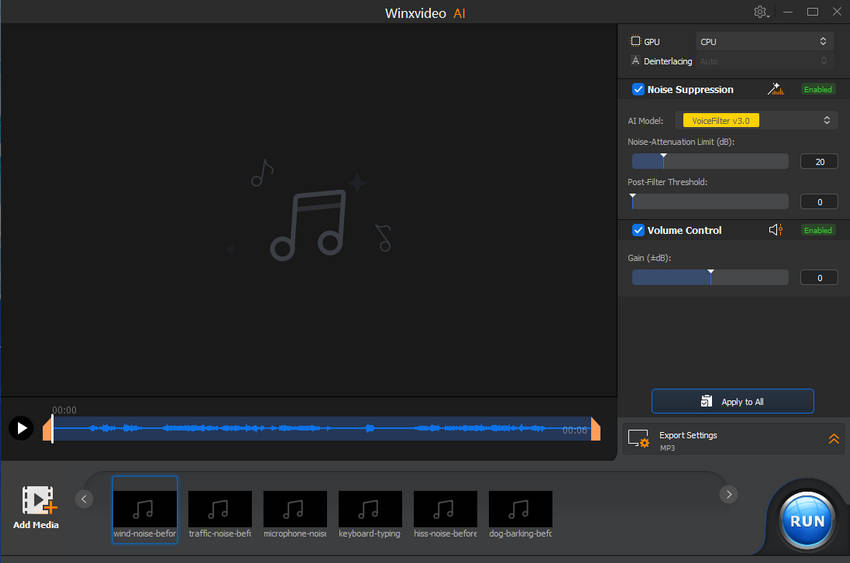Click the Noise Suppression magic wand icon
Image resolution: width=850 pixels, height=563 pixels.
click(x=775, y=89)
